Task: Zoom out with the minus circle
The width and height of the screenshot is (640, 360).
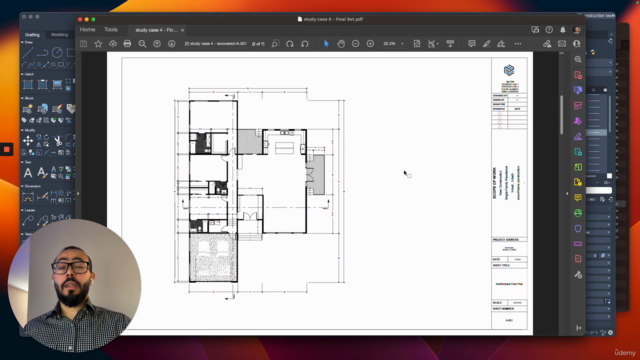Action: pyautogui.click(x=356, y=44)
